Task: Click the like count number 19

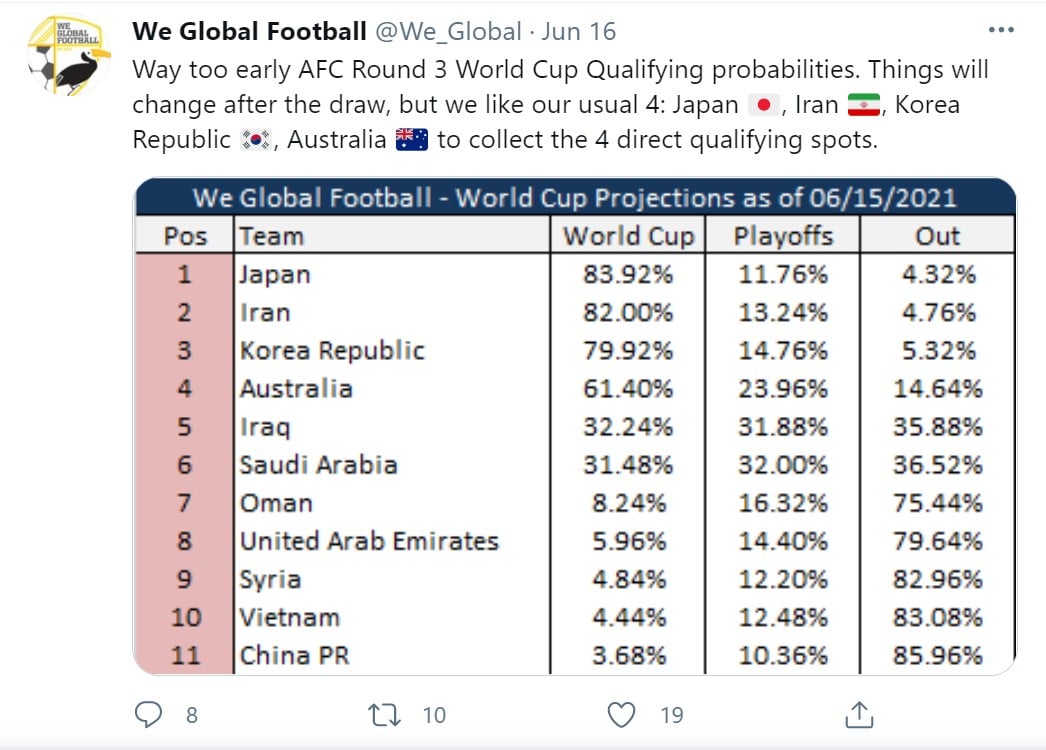Action: click(x=671, y=715)
